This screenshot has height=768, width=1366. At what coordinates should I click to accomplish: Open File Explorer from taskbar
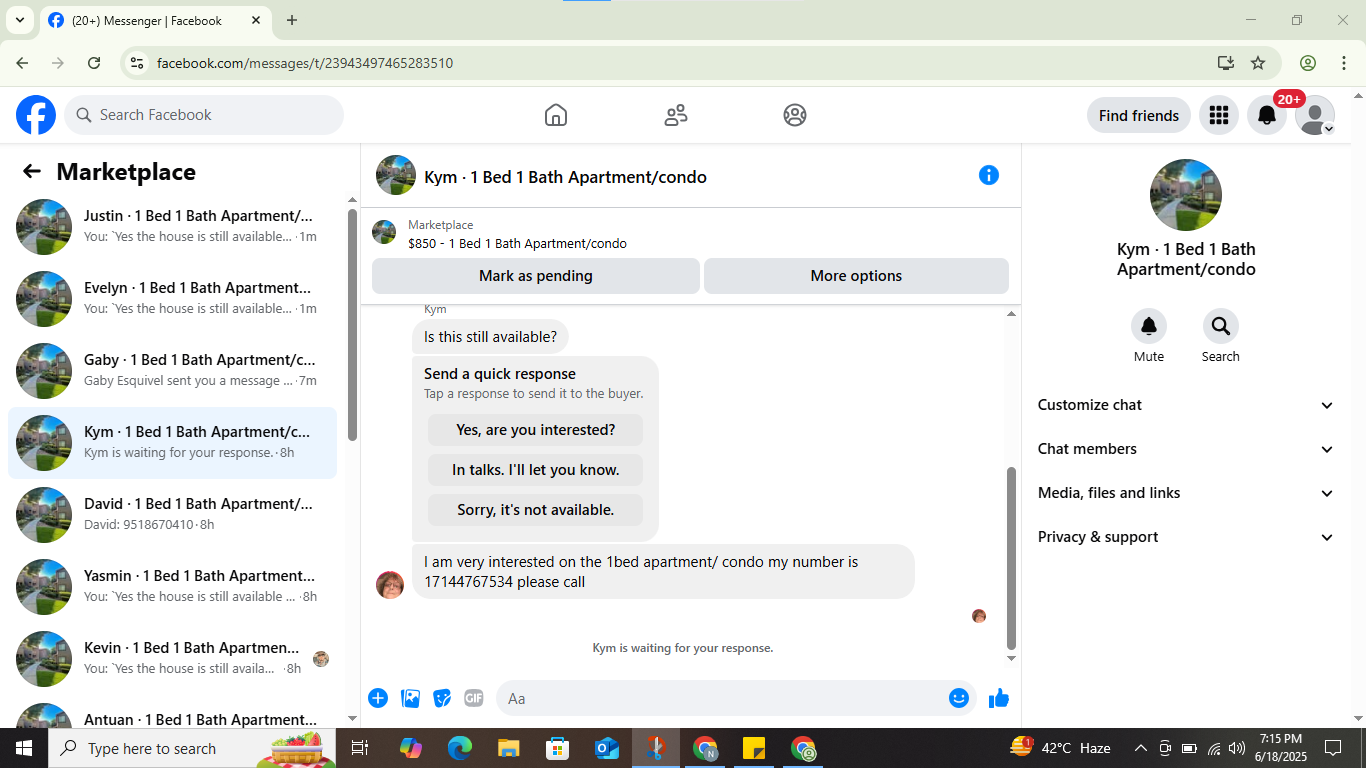pos(509,748)
